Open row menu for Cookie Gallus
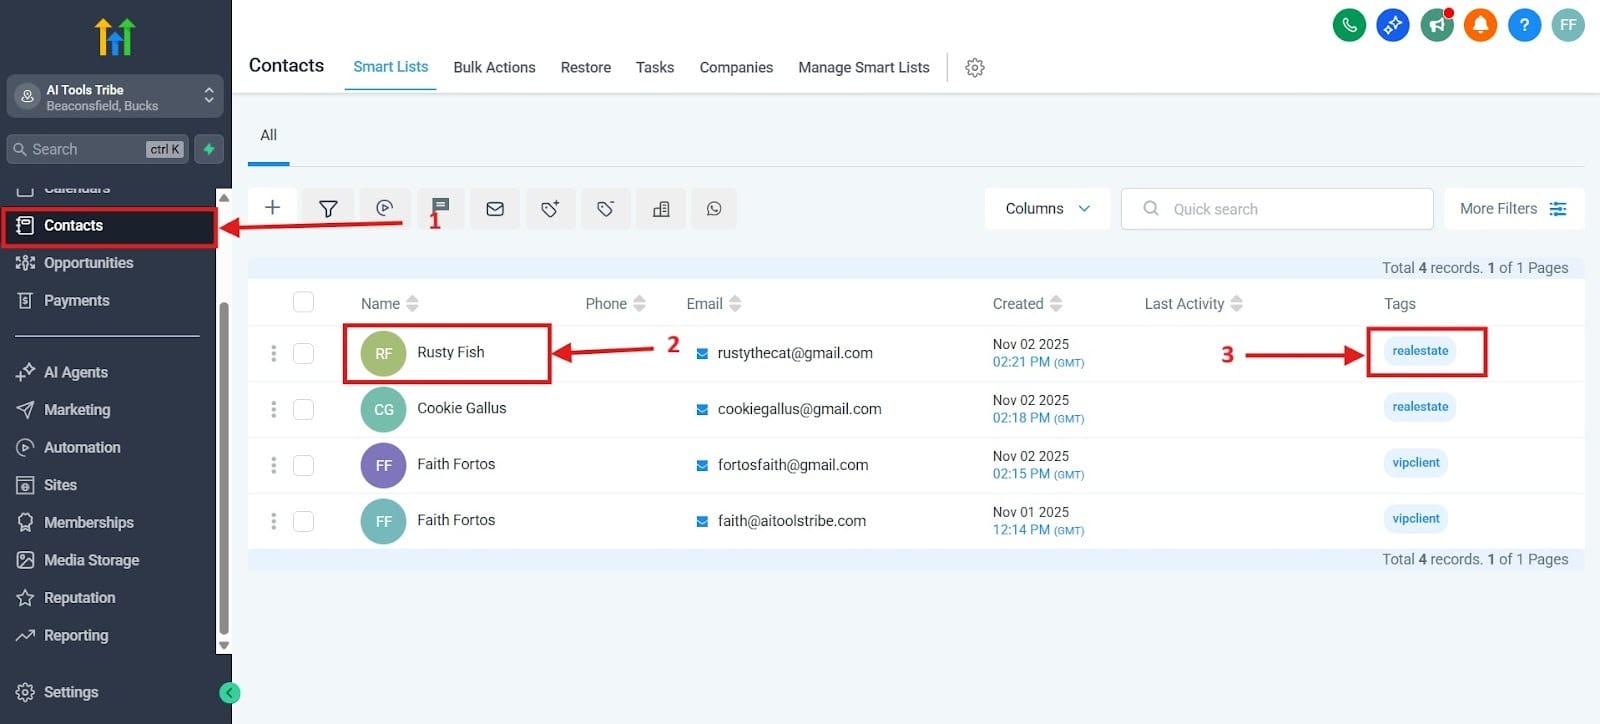 coord(273,409)
